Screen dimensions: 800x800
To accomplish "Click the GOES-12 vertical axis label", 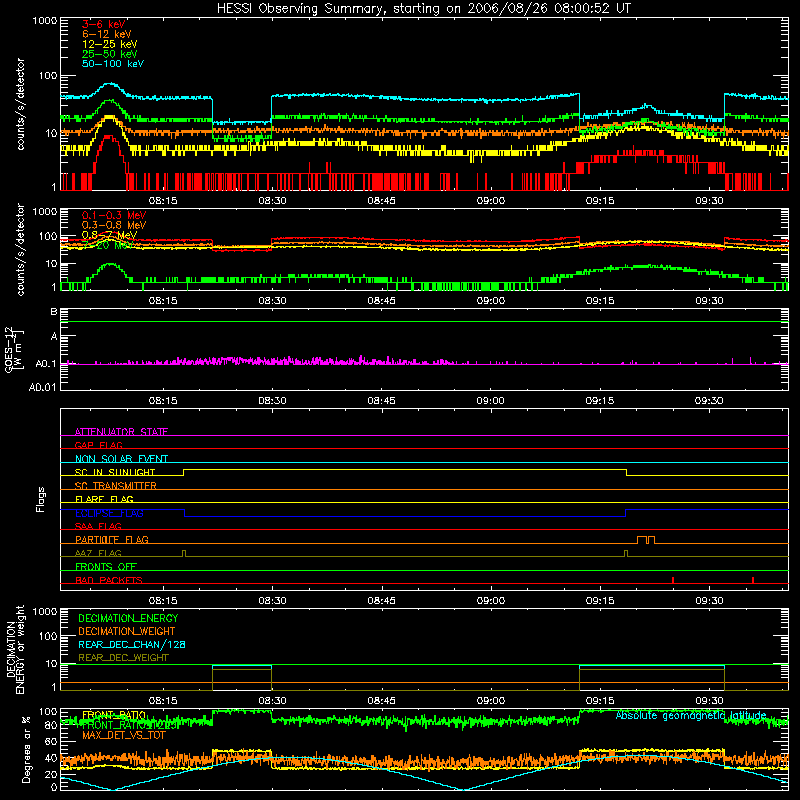I will pyautogui.click(x=13, y=349).
